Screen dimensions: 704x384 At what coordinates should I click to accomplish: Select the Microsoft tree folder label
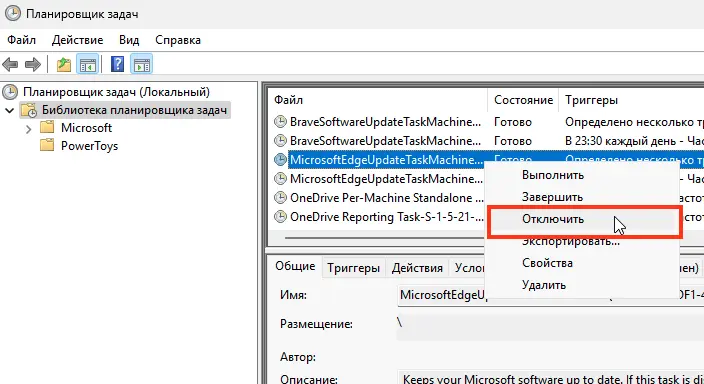coord(86,128)
